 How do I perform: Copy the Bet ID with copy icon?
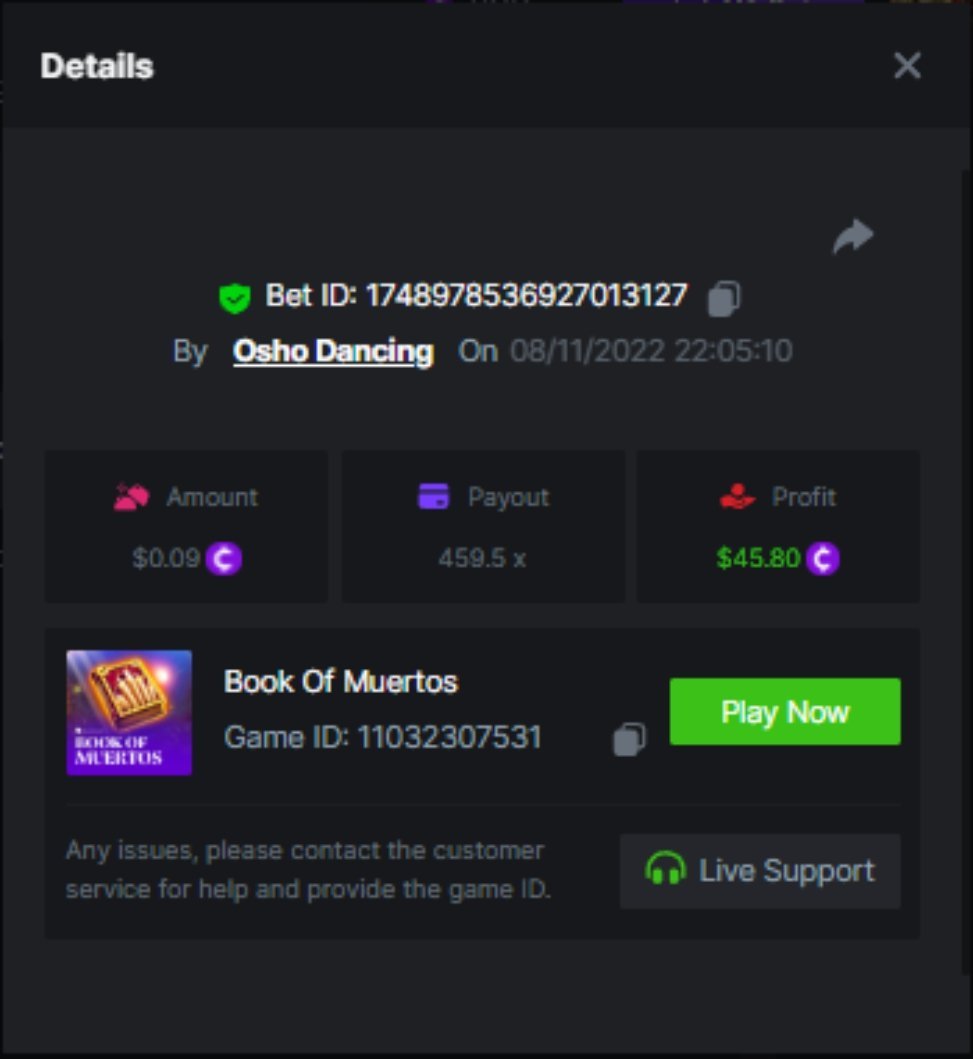(x=724, y=299)
